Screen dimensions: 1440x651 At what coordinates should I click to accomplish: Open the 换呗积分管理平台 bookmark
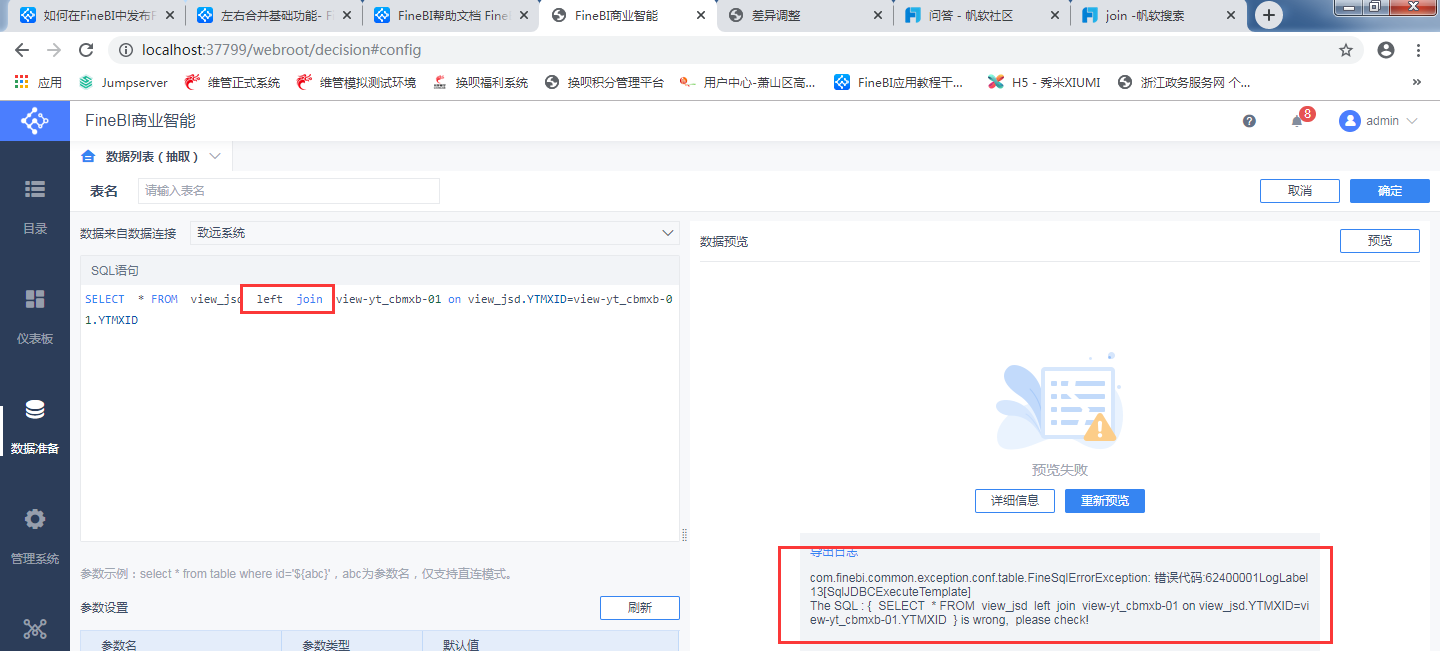pos(604,83)
